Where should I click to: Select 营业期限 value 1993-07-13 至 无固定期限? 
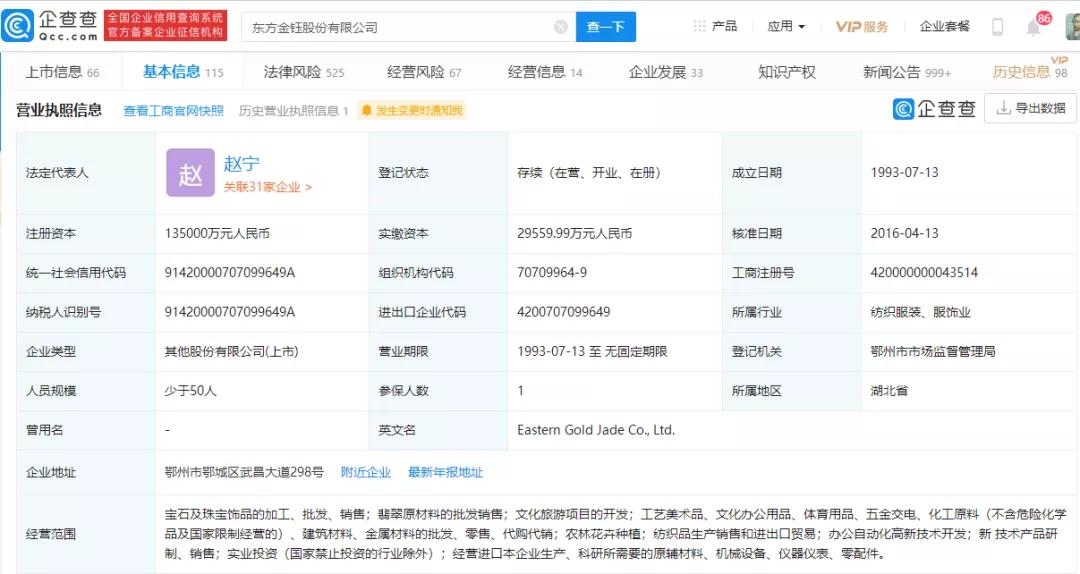point(592,351)
